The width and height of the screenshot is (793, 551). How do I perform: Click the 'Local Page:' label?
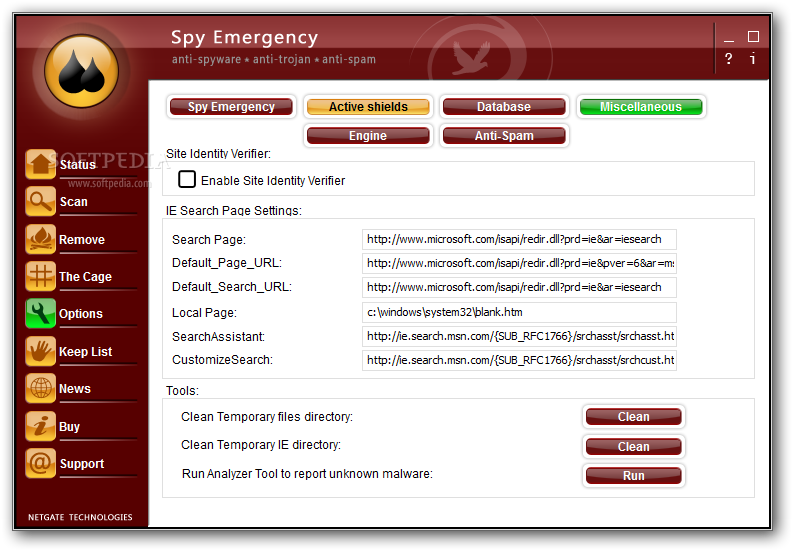(204, 313)
